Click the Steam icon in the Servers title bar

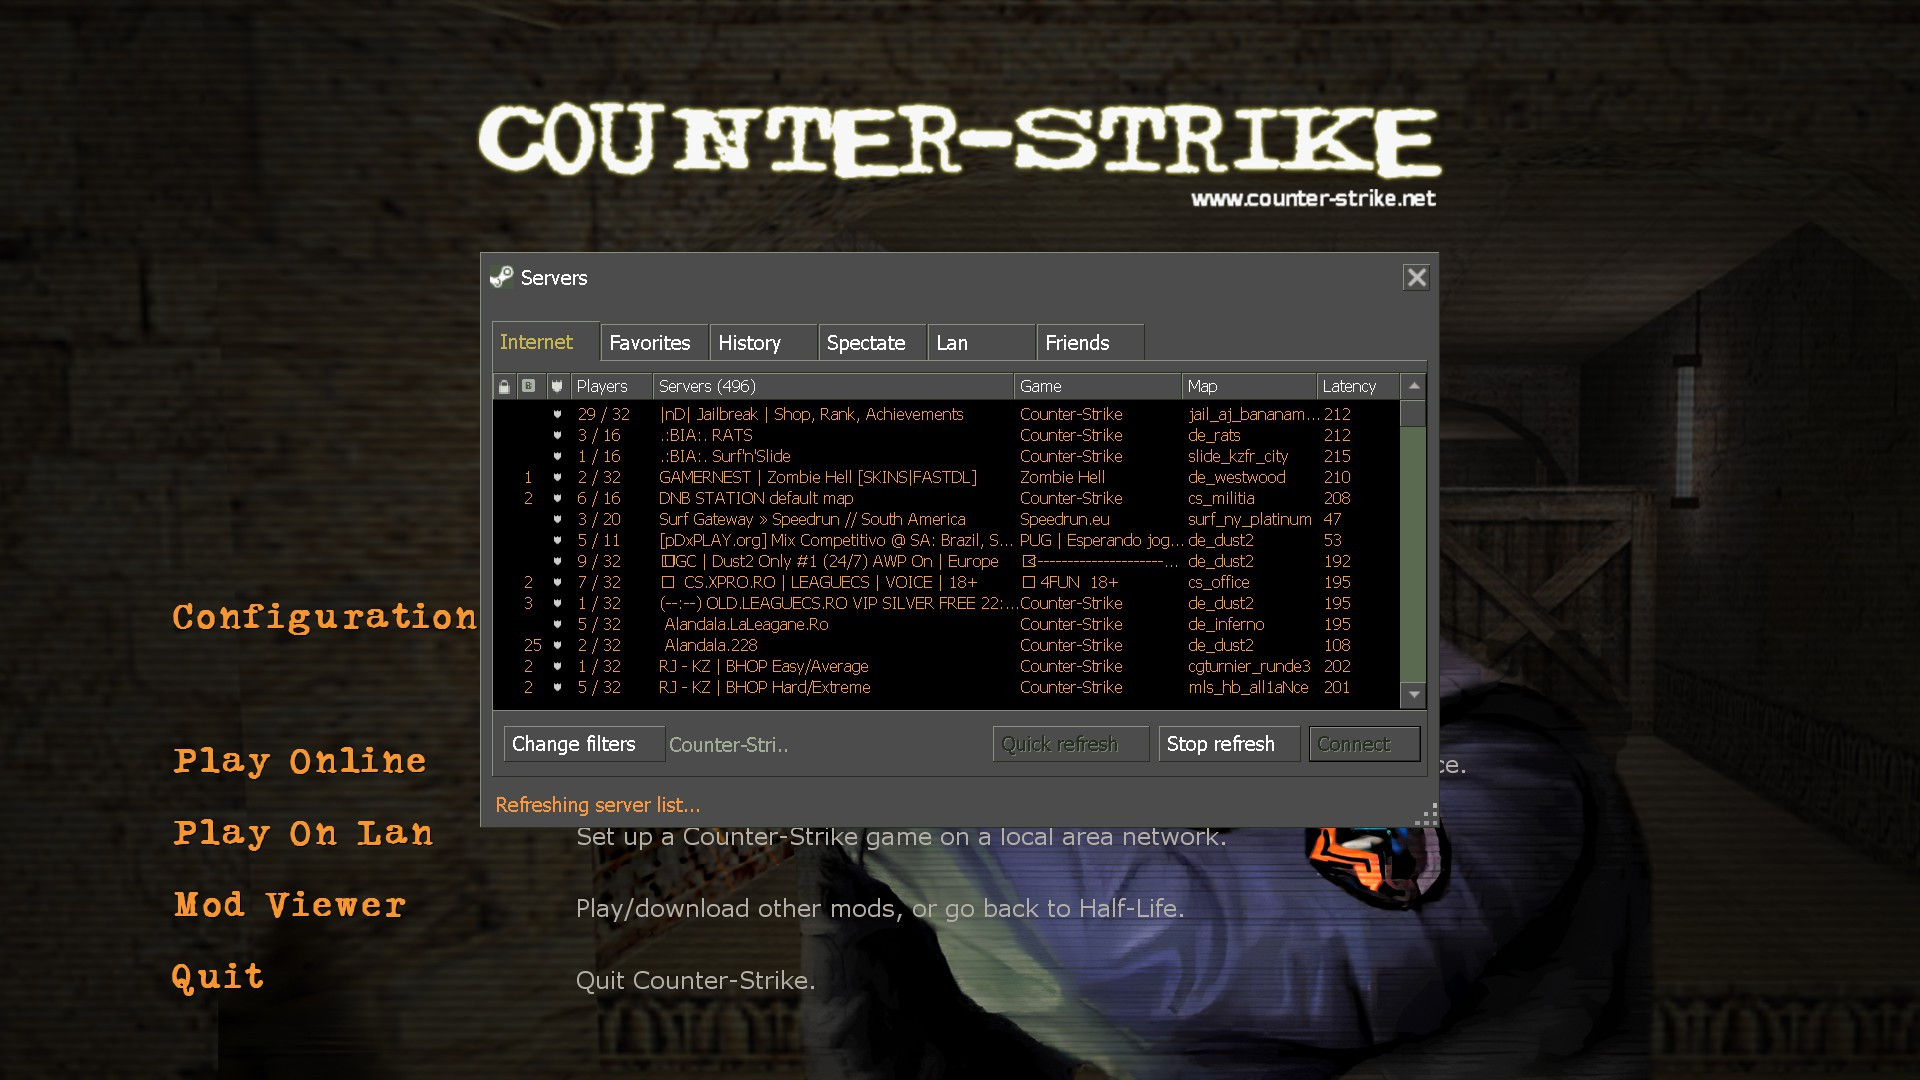(x=503, y=279)
